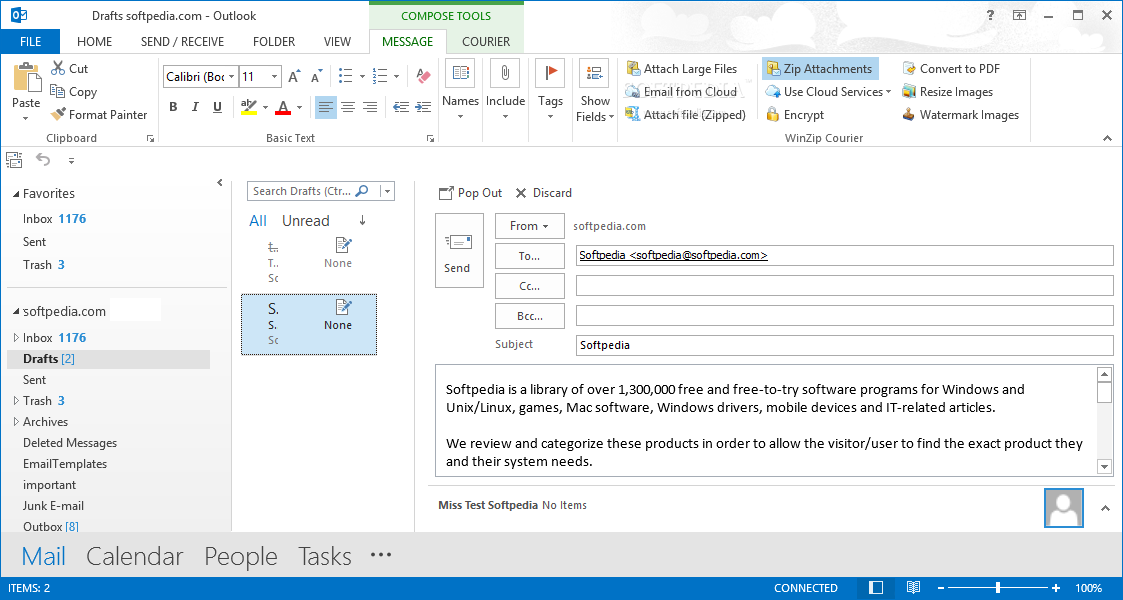The image size is (1123, 600).
Task: Discard the current draft
Action: tap(544, 193)
